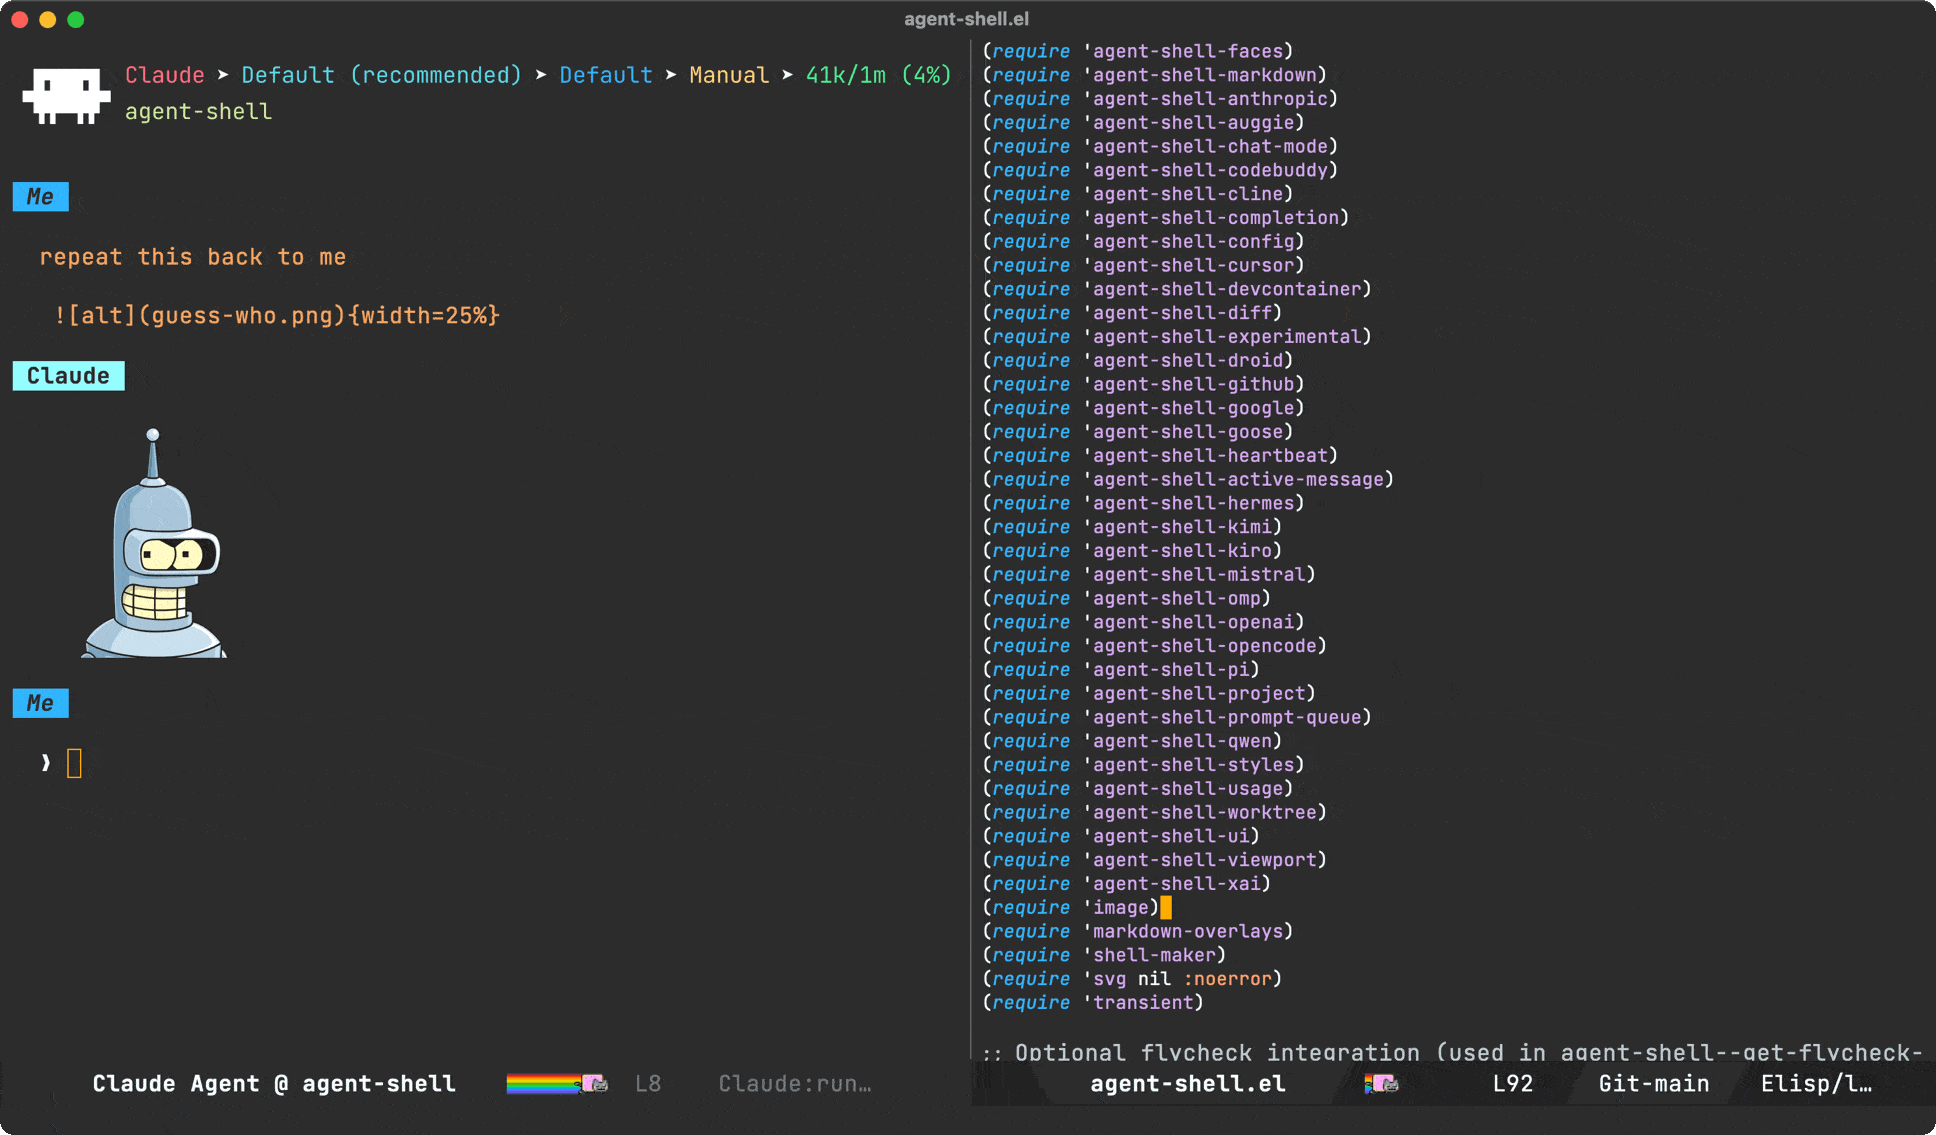The image size is (1936, 1135).
Task: Click the line (require 'agent-shell-active-message)
Action: pos(1188,480)
